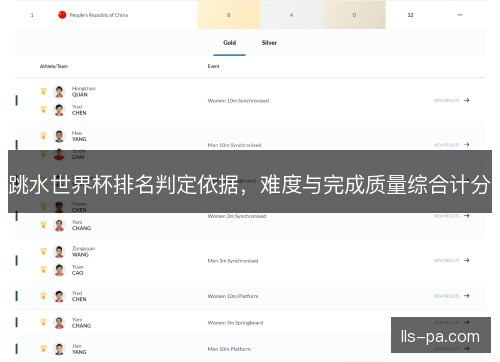Image resolution: width=500 pixels, height=362 pixels.
Task: Click the Men 10m Synchronised event text
Action: 234,145
